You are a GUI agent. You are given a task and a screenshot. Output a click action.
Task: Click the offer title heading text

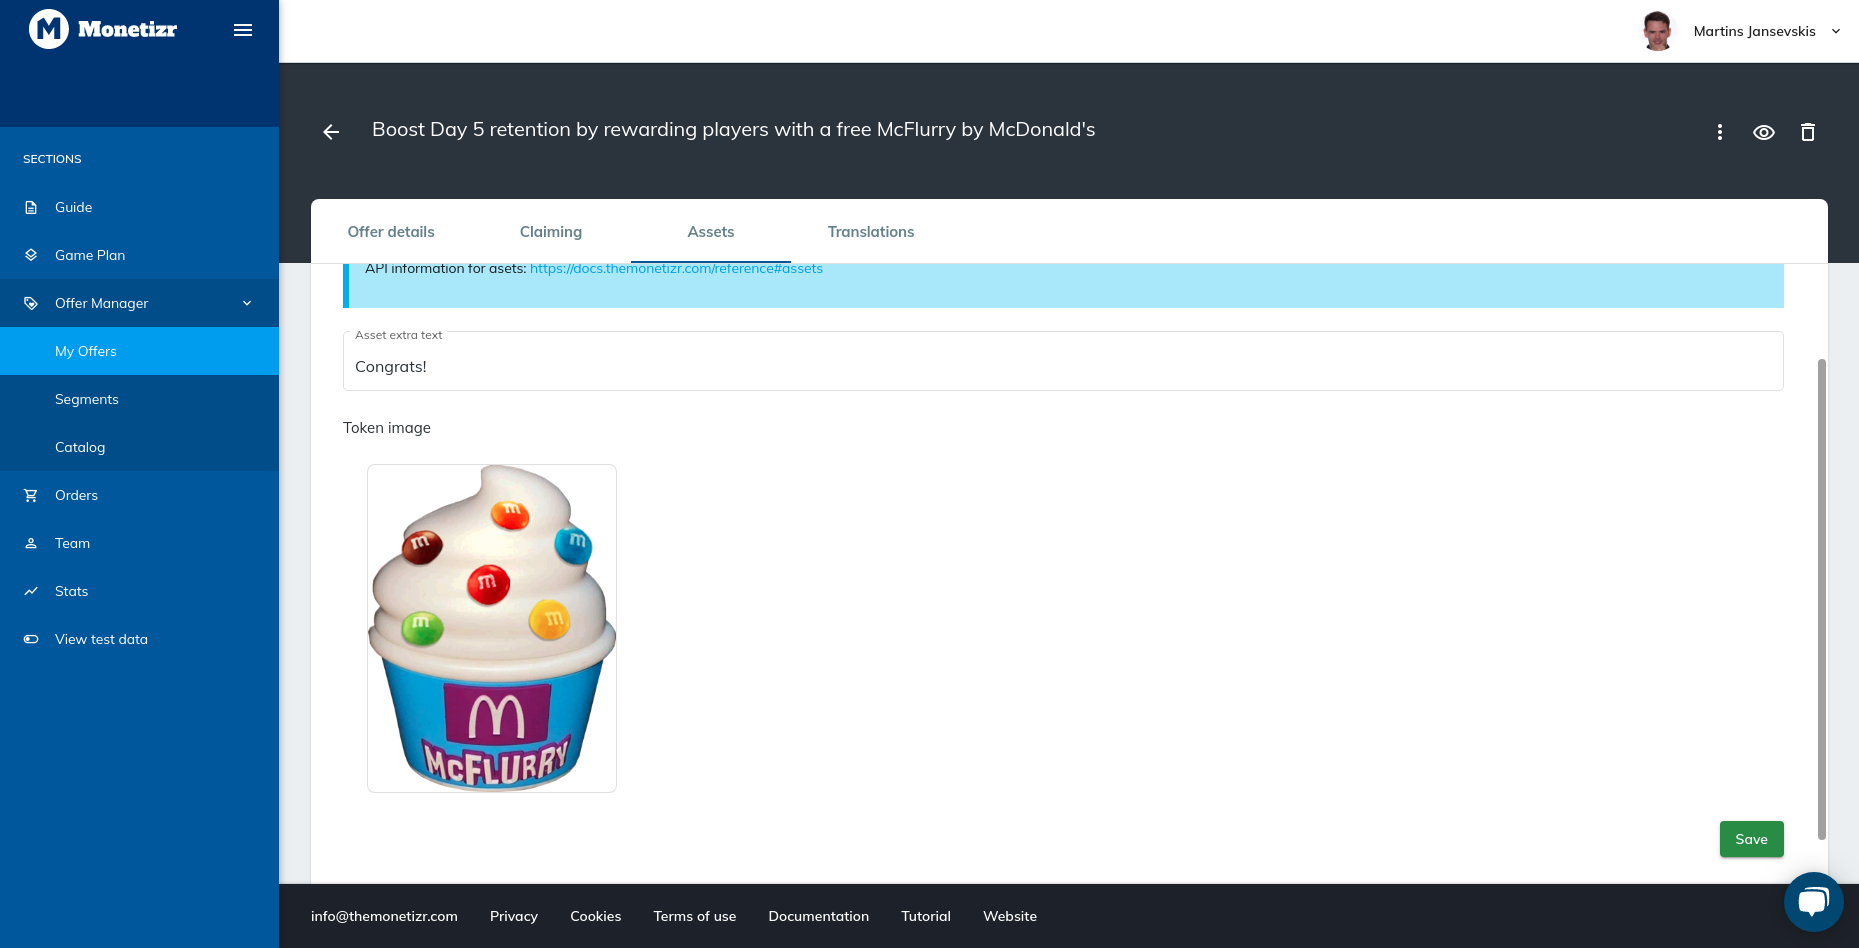(x=733, y=130)
